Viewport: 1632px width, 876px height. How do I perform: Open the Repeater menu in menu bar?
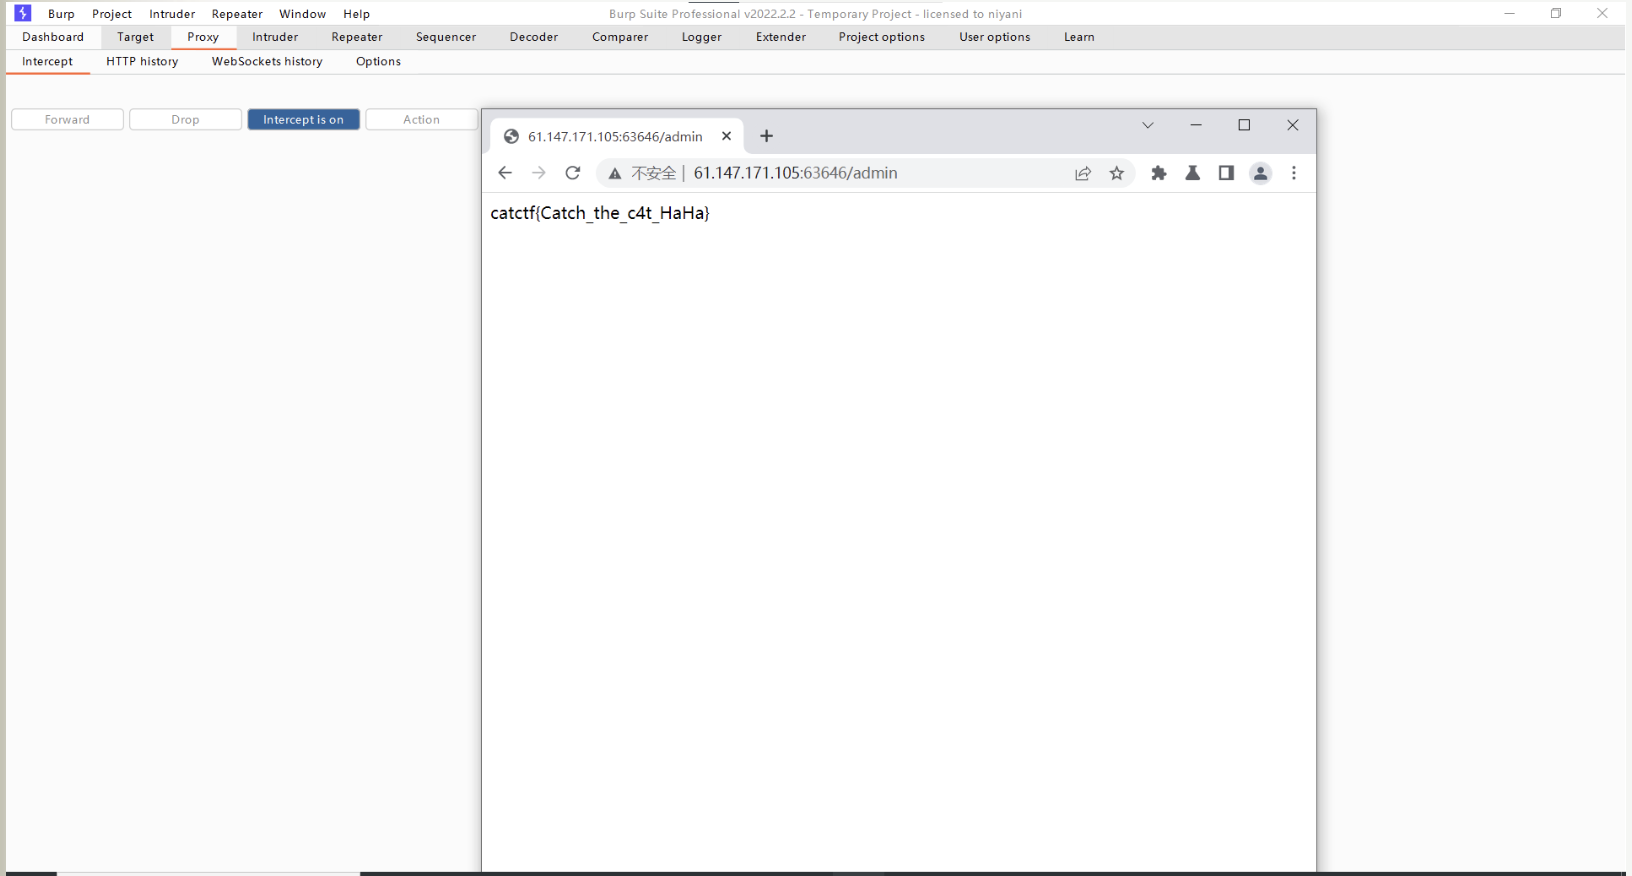click(237, 14)
